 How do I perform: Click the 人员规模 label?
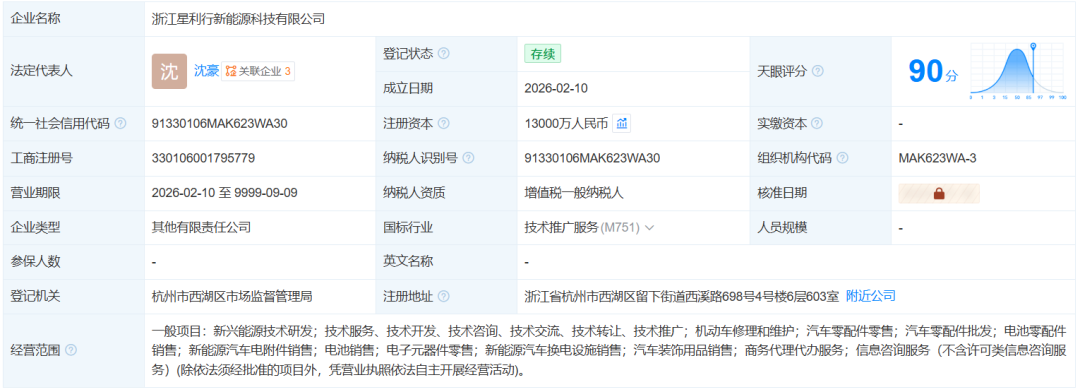782,227
